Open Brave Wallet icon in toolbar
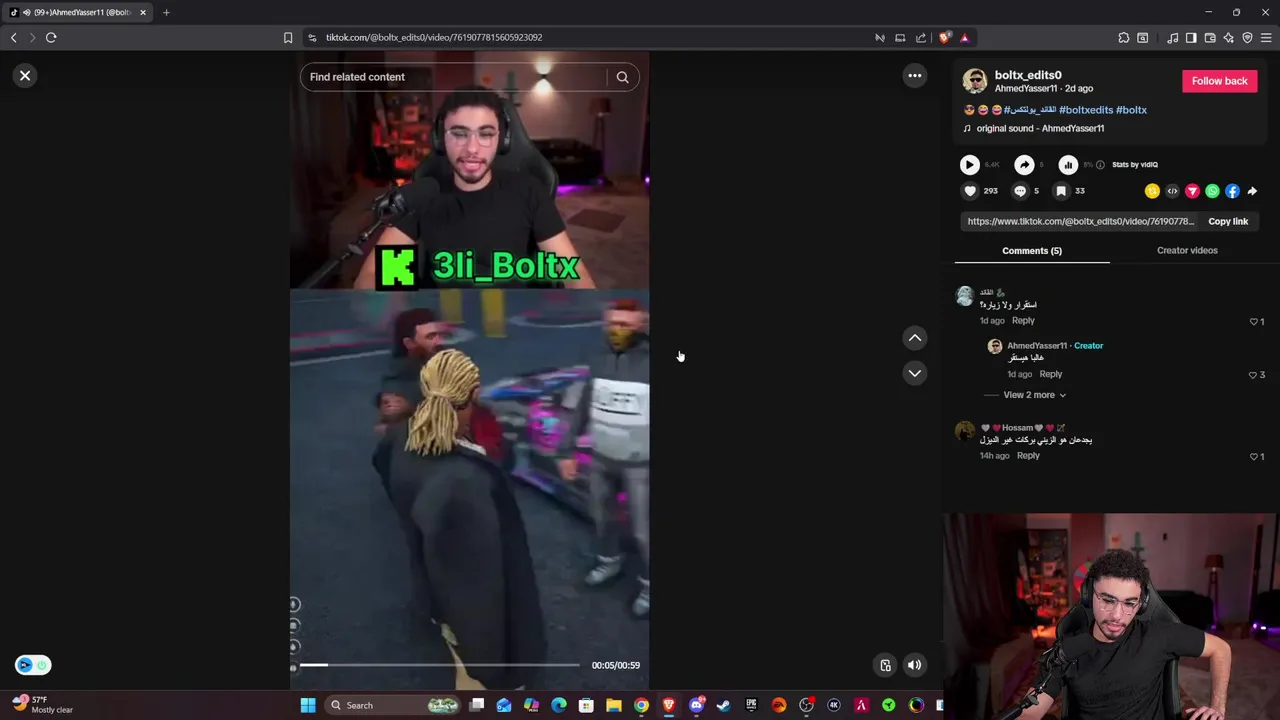Viewport: 1280px width, 720px height. point(1210,38)
